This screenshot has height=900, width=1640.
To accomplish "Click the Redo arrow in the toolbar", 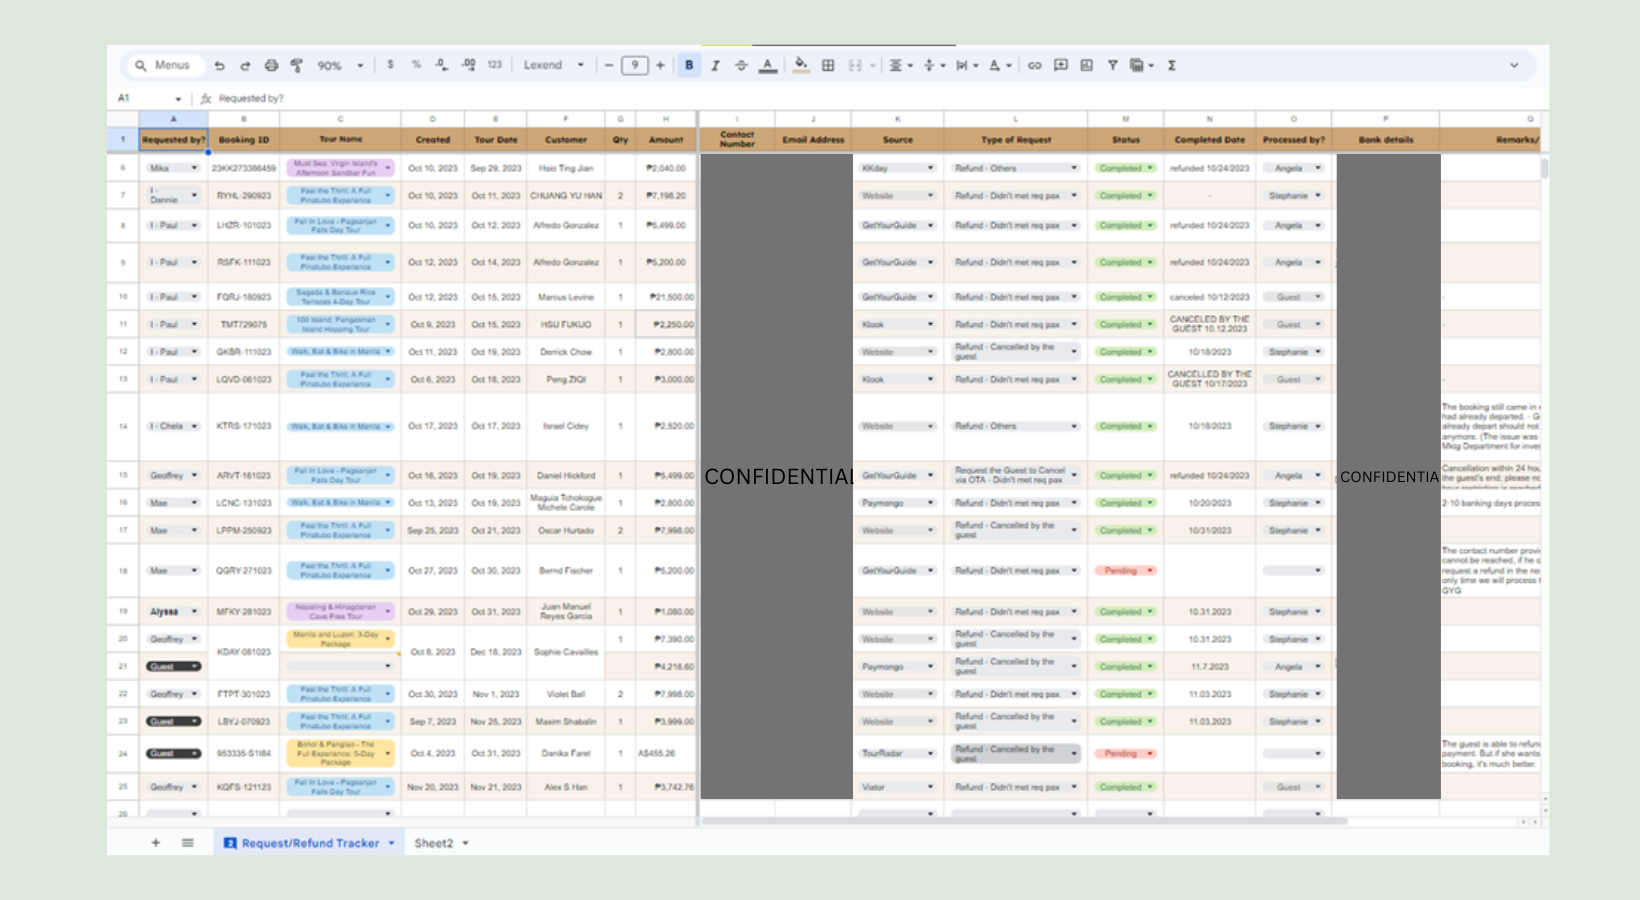I will 245,66.
